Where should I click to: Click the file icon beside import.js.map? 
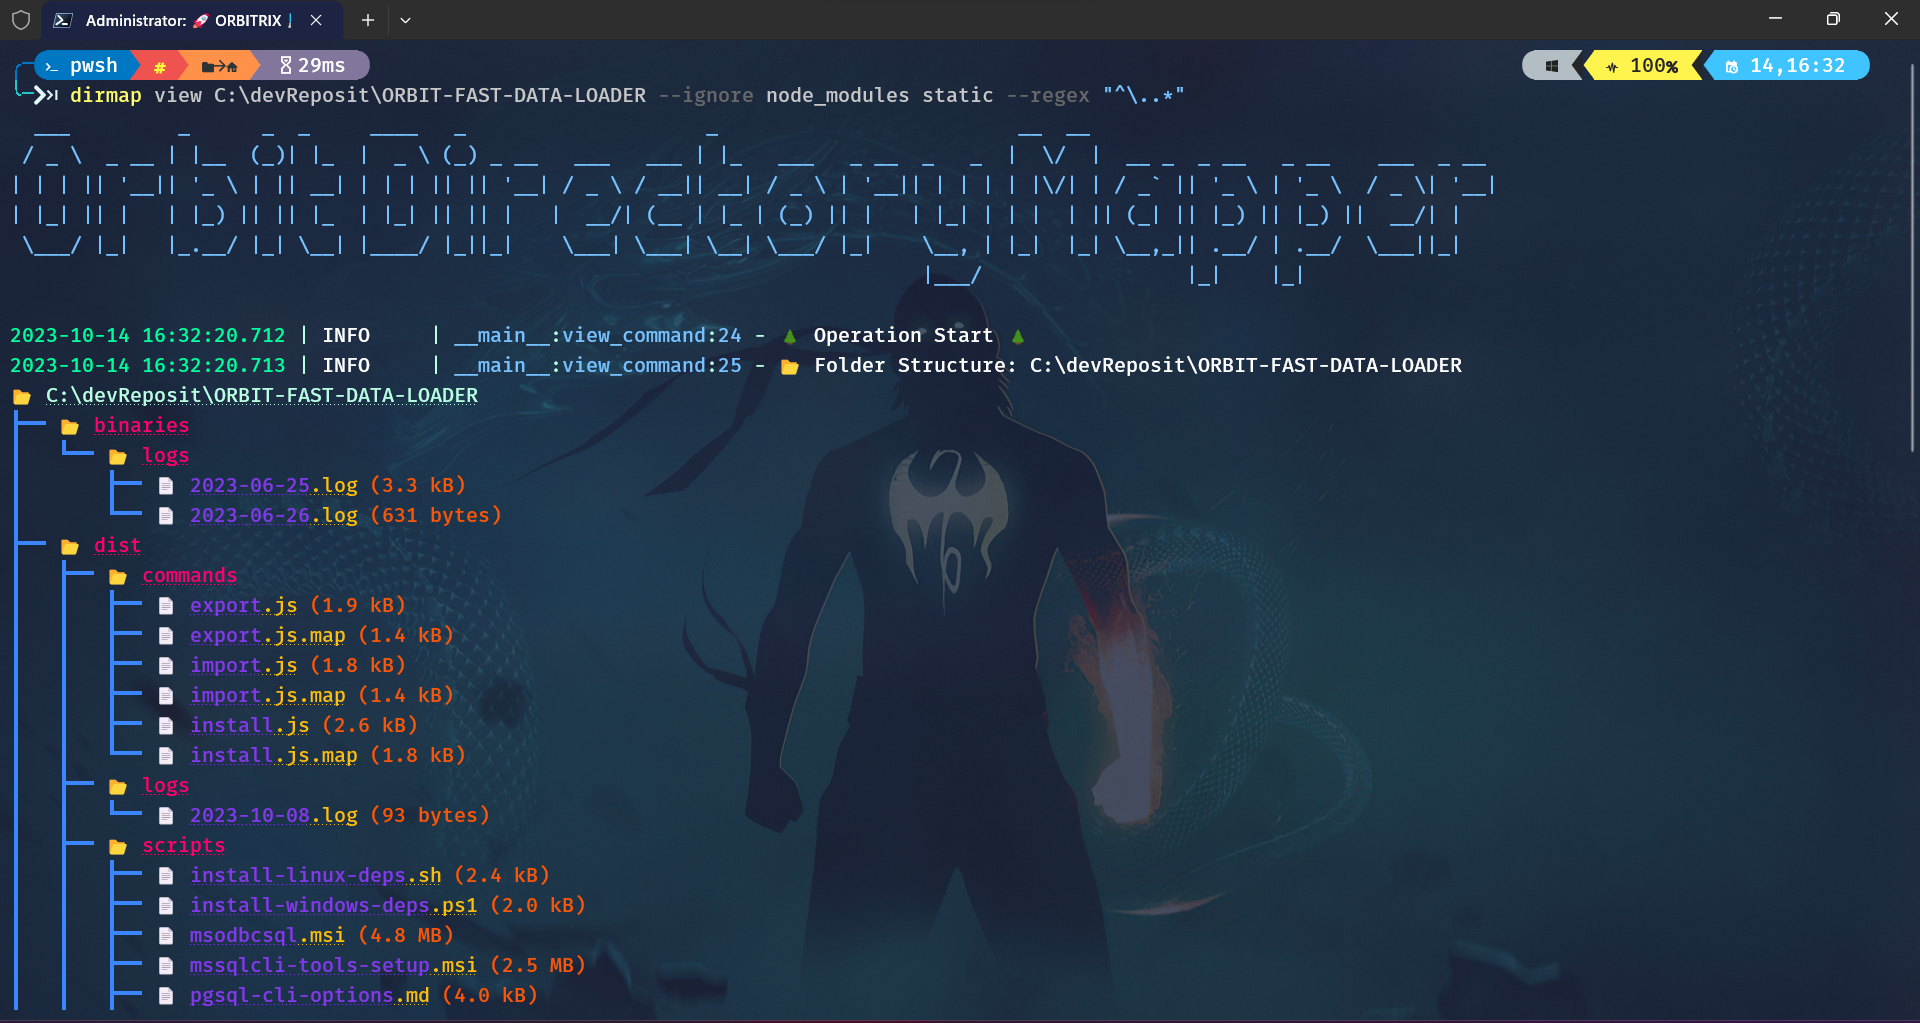(166, 696)
